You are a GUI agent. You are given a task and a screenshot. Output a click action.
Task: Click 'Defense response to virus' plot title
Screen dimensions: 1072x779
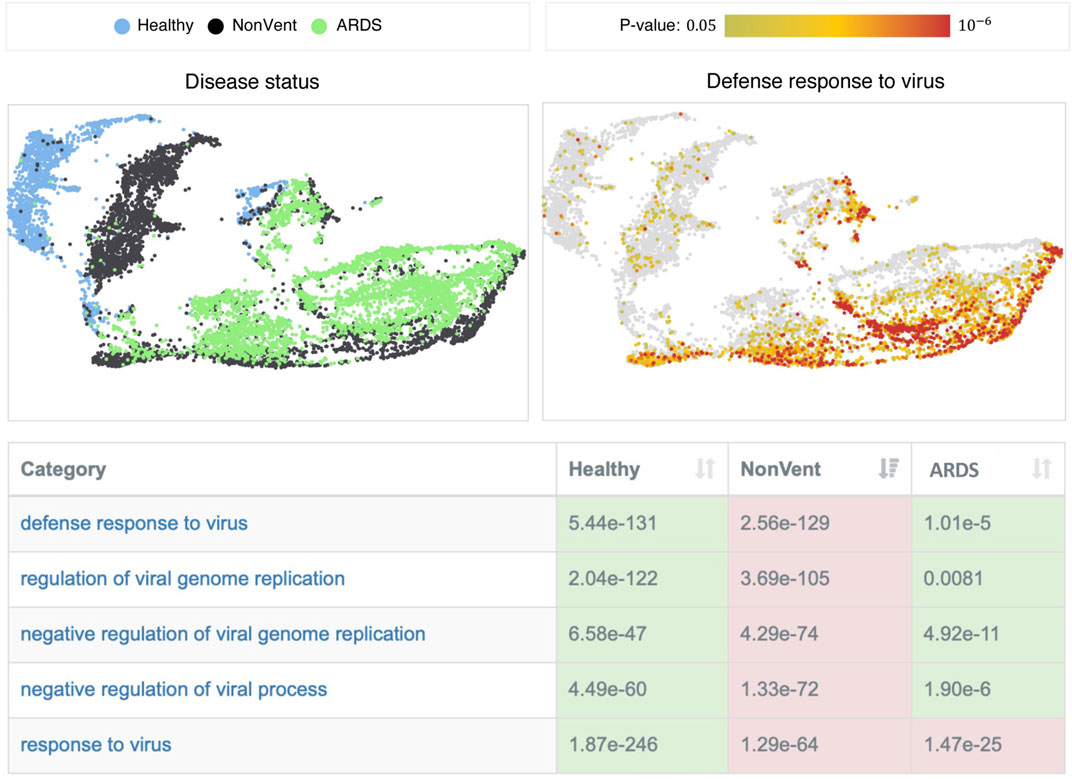[825, 81]
